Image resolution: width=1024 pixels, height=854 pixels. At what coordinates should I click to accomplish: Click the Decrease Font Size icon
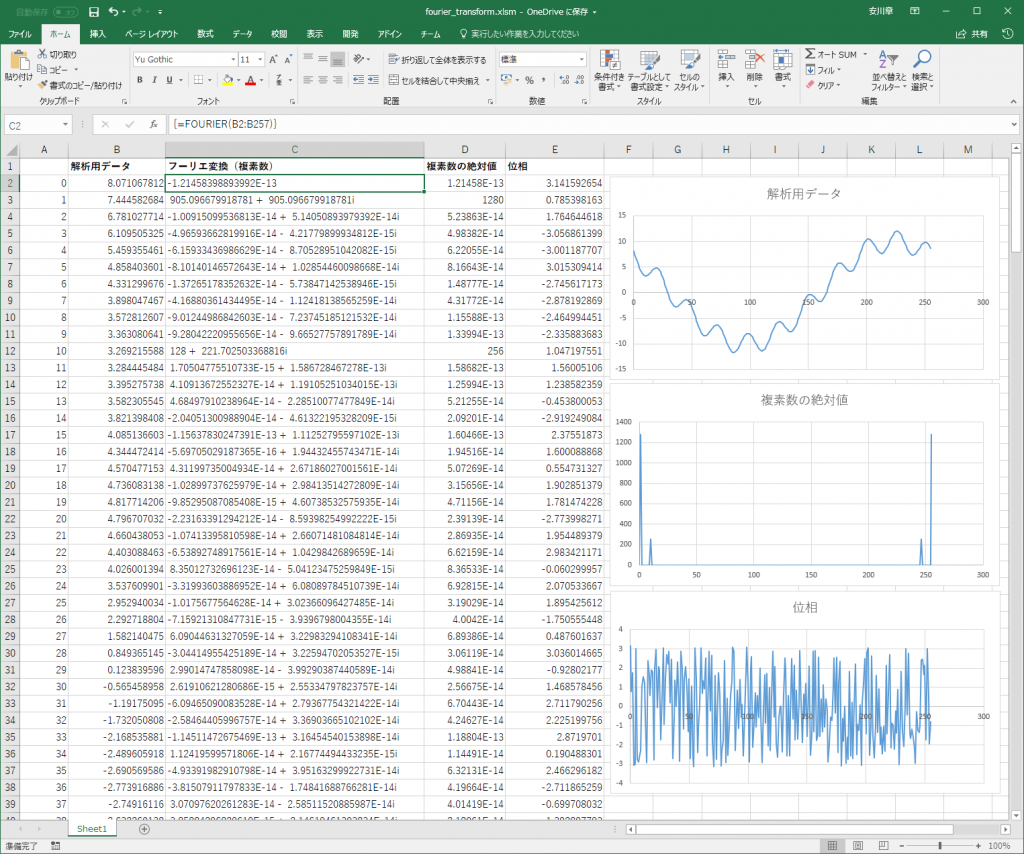point(288,59)
